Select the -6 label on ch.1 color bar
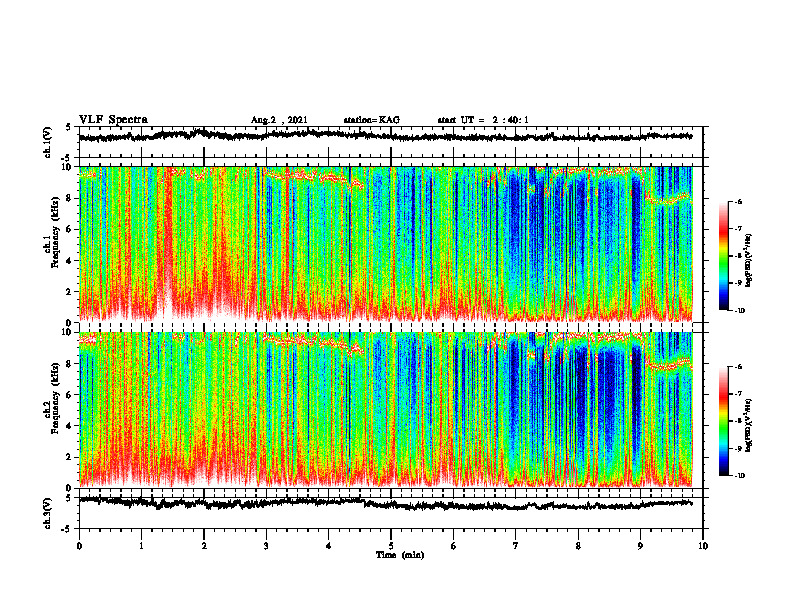Viewport: 792px width, 612px height. point(738,201)
